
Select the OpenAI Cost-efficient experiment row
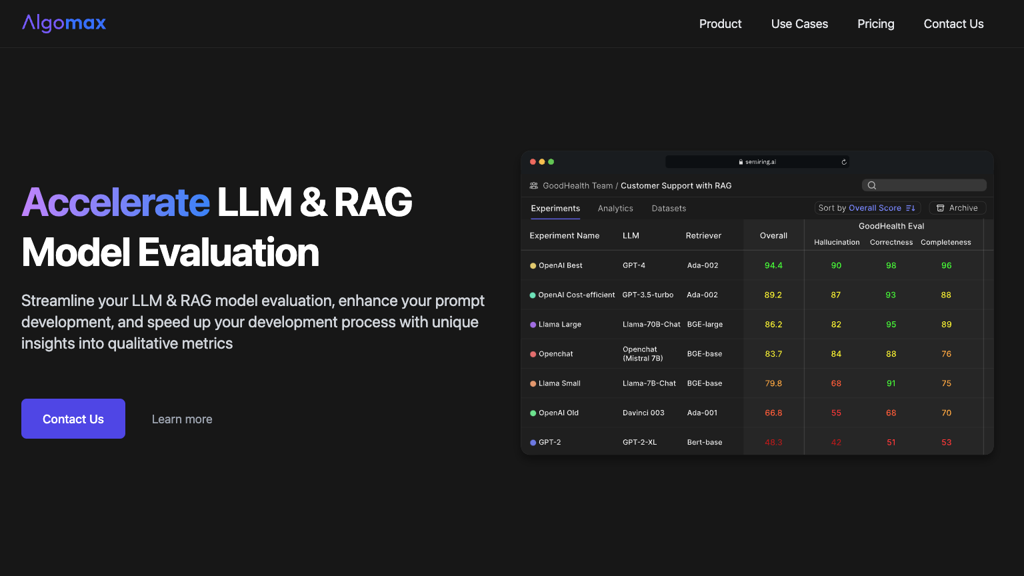tap(576, 295)
